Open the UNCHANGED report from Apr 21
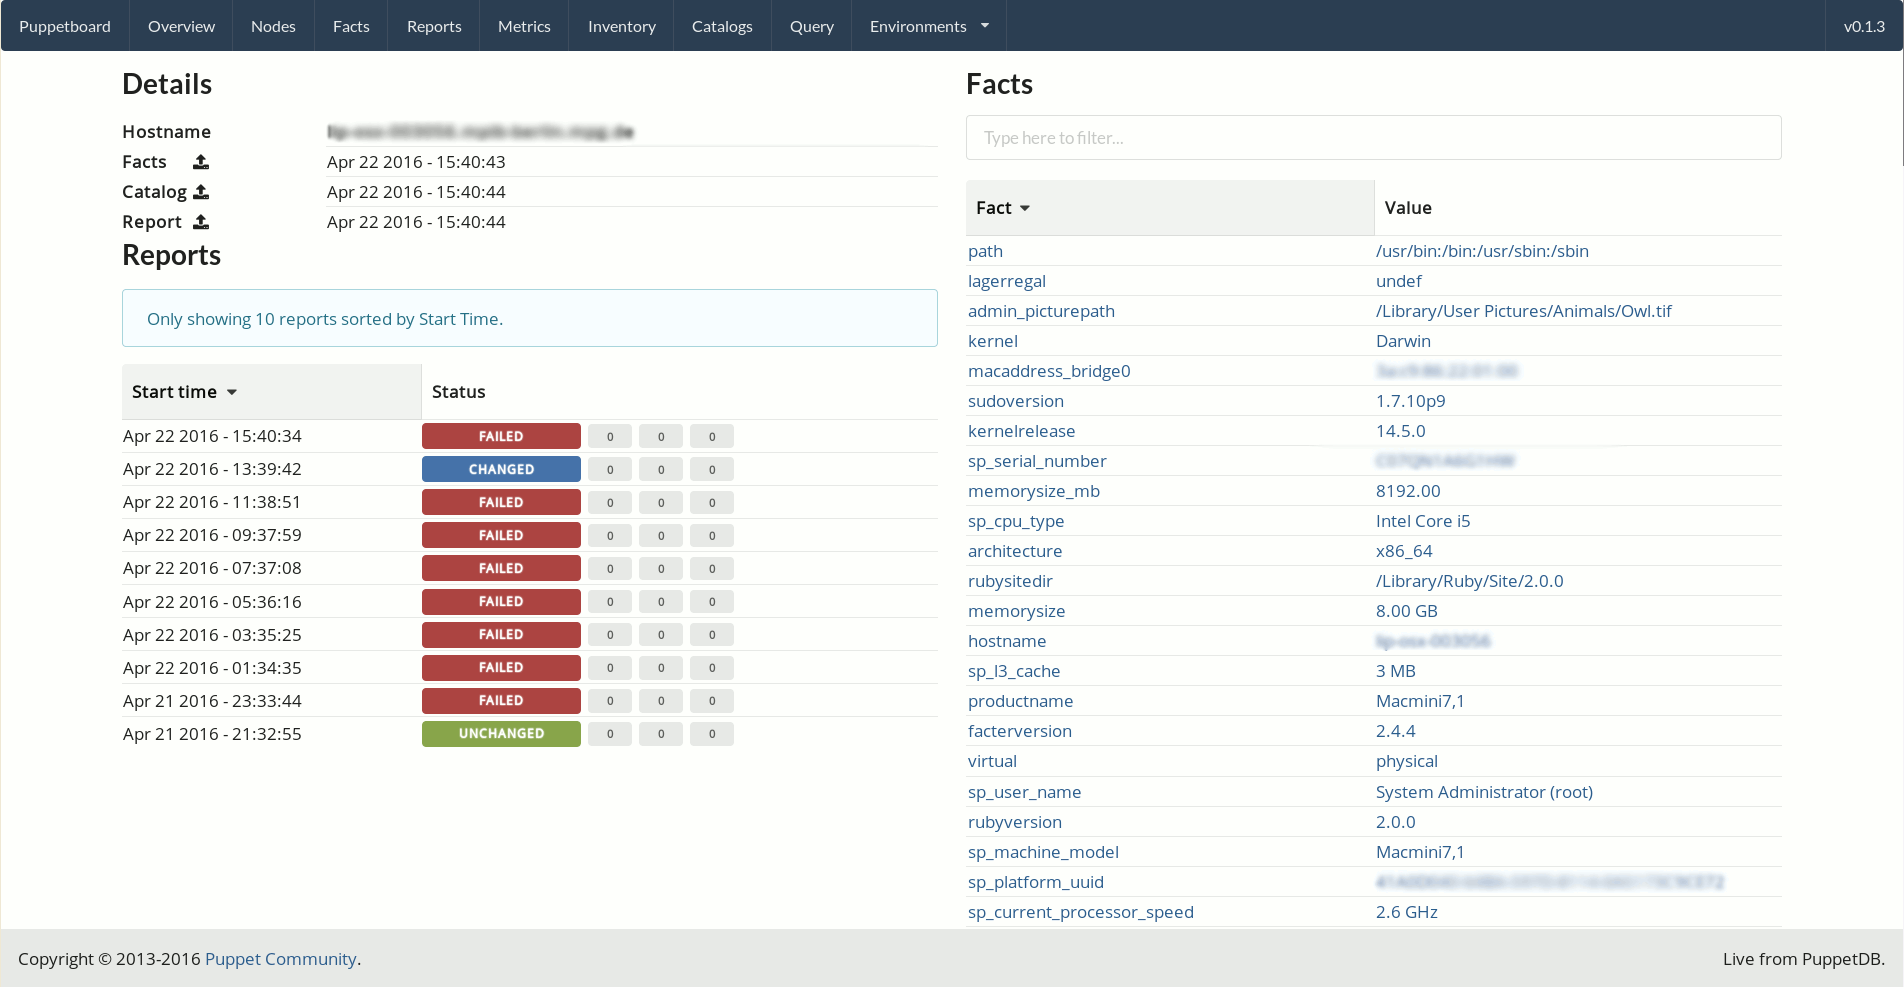The width and height of the screenshot is (1904, 987). [x=501, y=734]
